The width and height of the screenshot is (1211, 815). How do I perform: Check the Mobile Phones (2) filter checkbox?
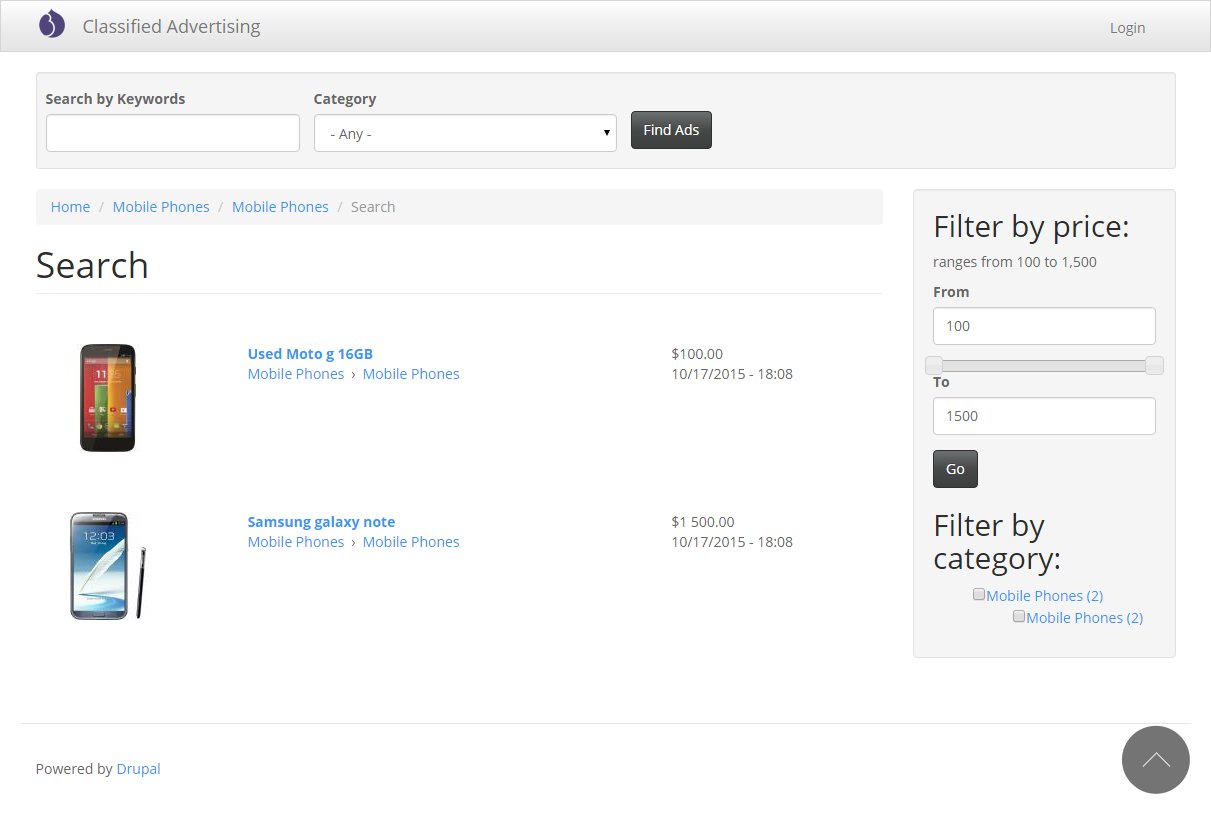point(978,594)
